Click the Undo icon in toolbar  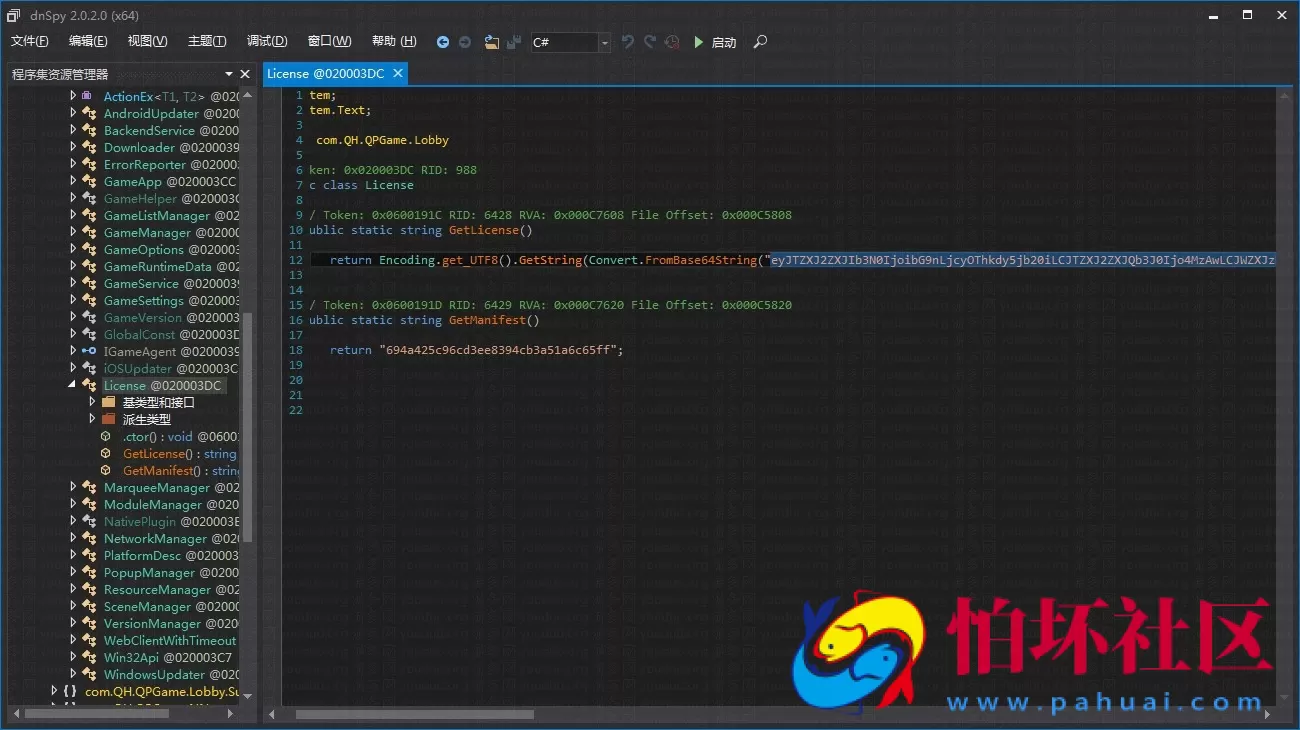click(x=628, y=42)
